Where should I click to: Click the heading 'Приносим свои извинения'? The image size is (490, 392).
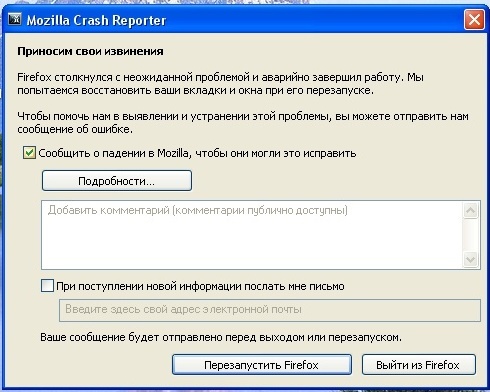[90, 51]
